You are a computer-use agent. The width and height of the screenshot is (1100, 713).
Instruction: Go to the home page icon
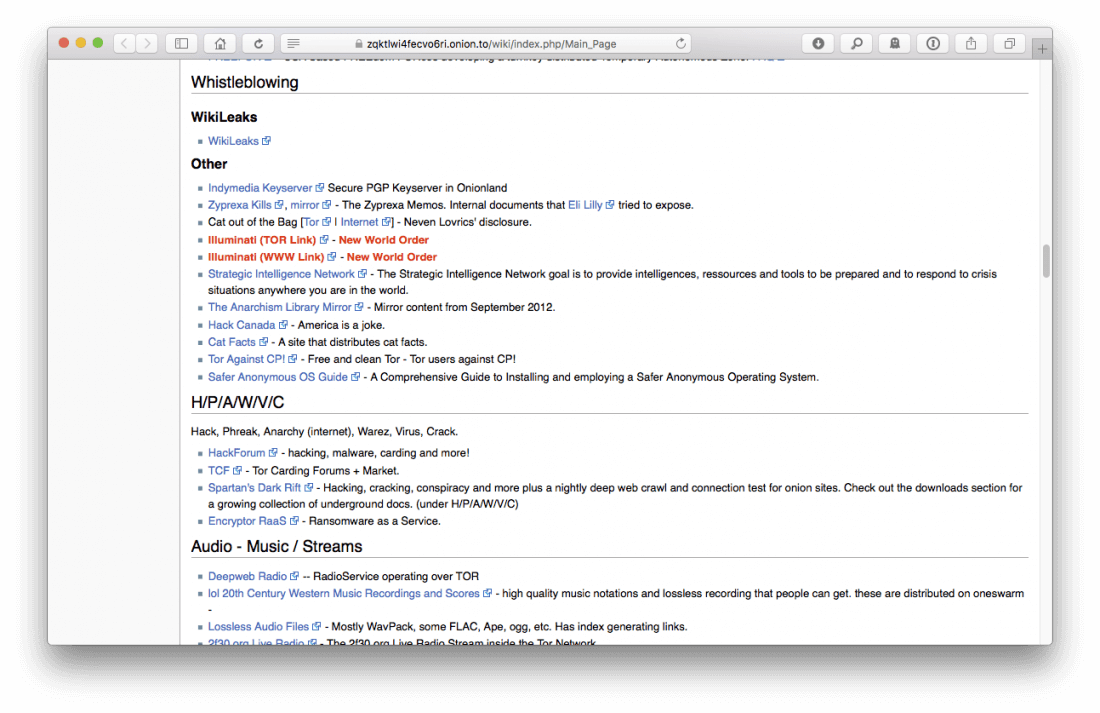pos(220,43)
